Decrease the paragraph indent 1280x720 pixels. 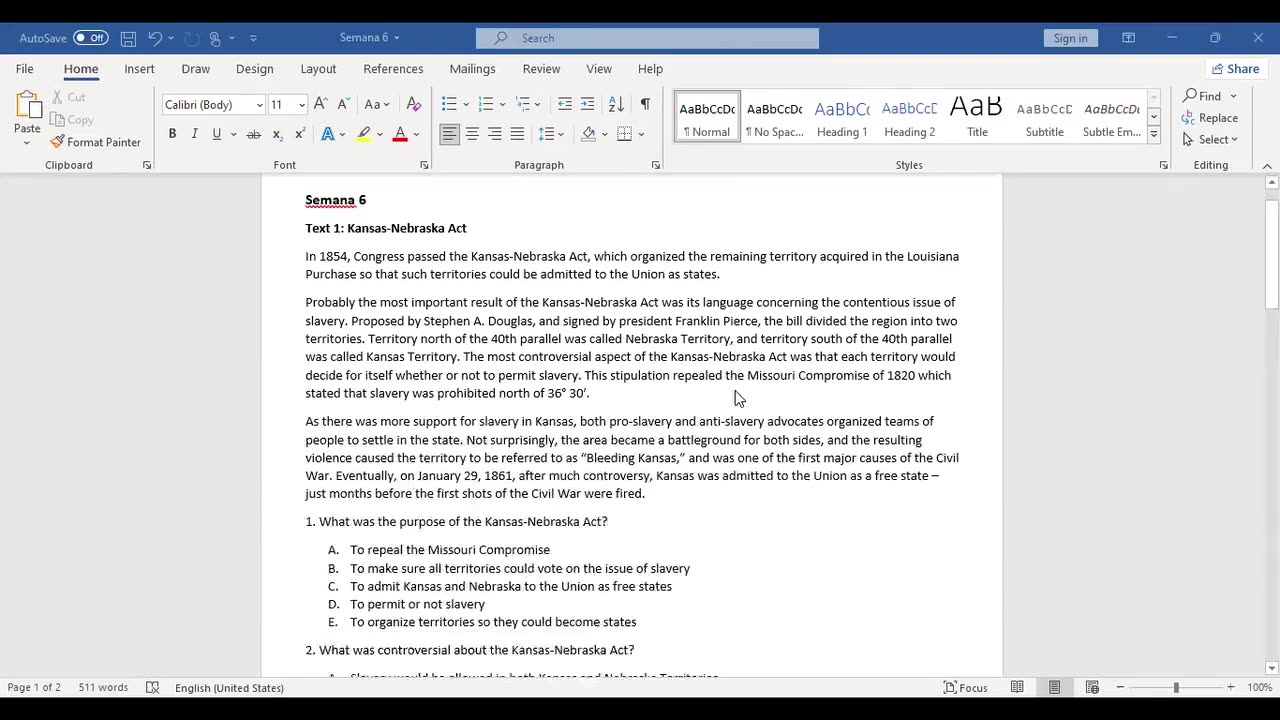point(565,104)
